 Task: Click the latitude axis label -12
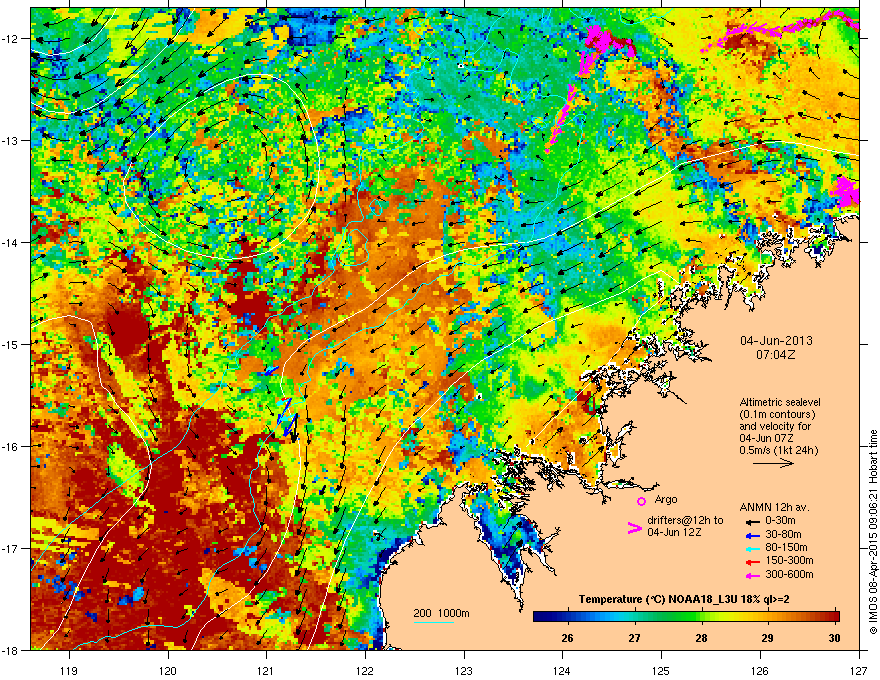click(x=10, y=39)
